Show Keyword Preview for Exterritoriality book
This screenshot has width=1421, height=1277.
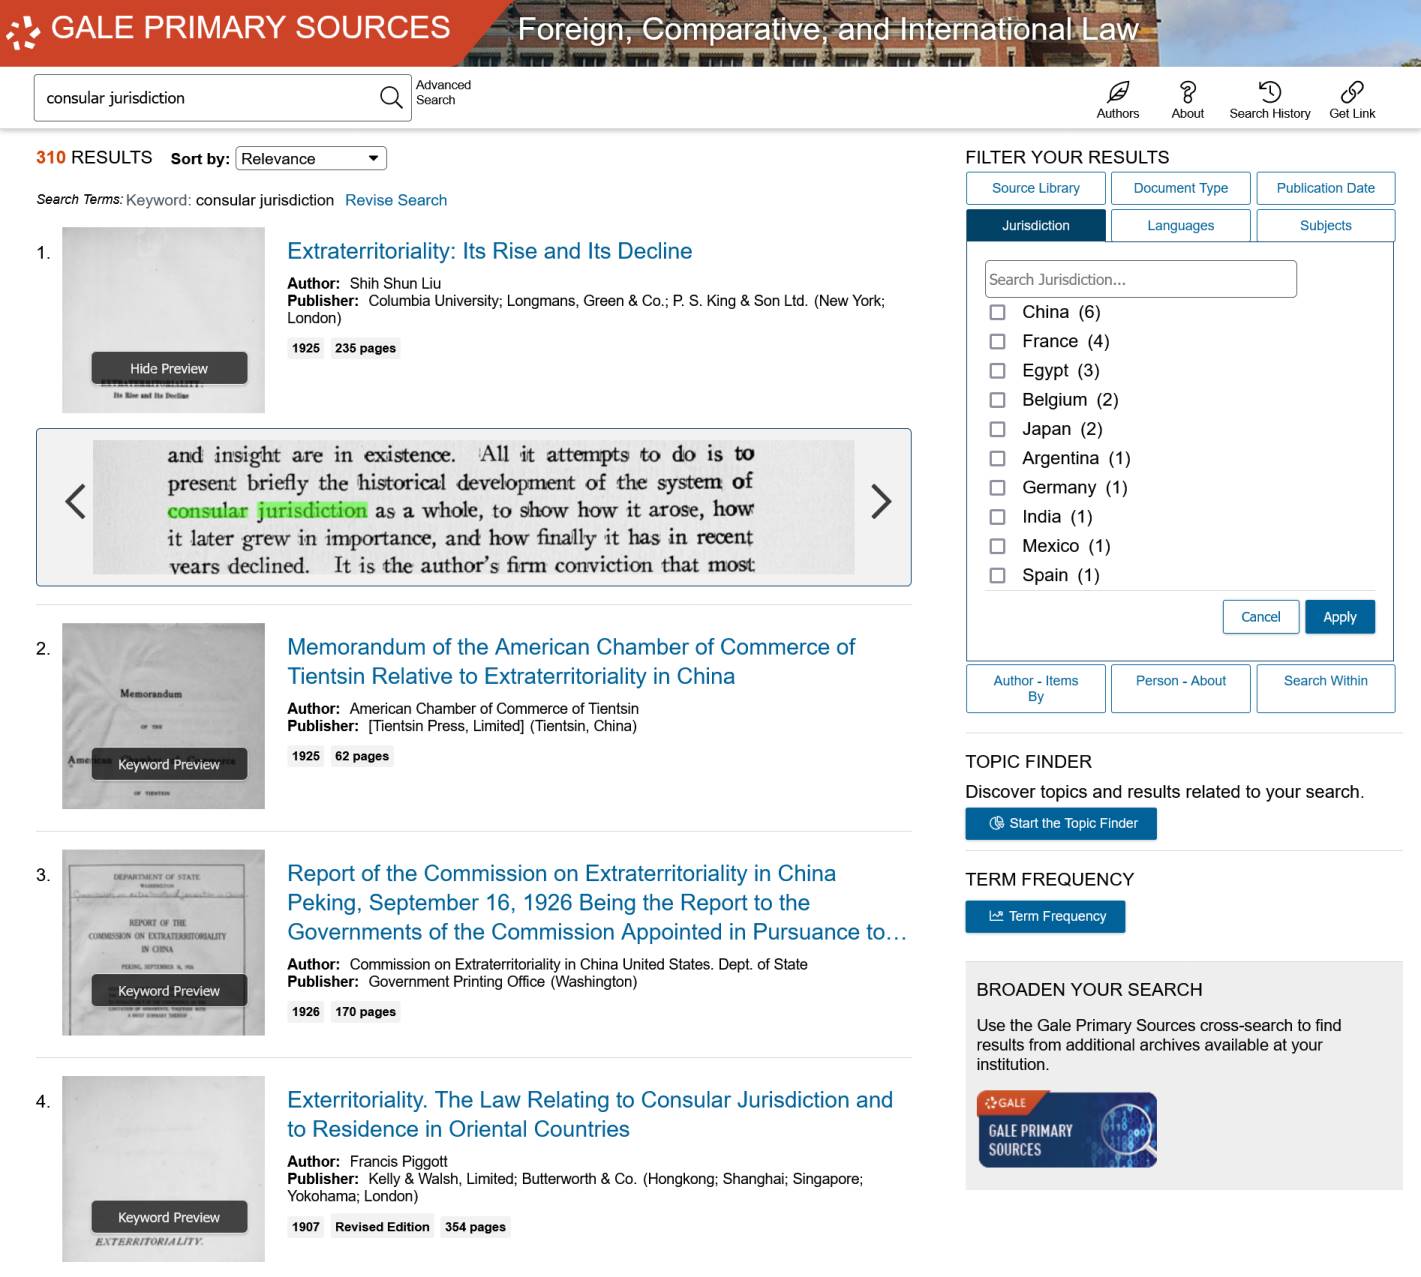169,1217
